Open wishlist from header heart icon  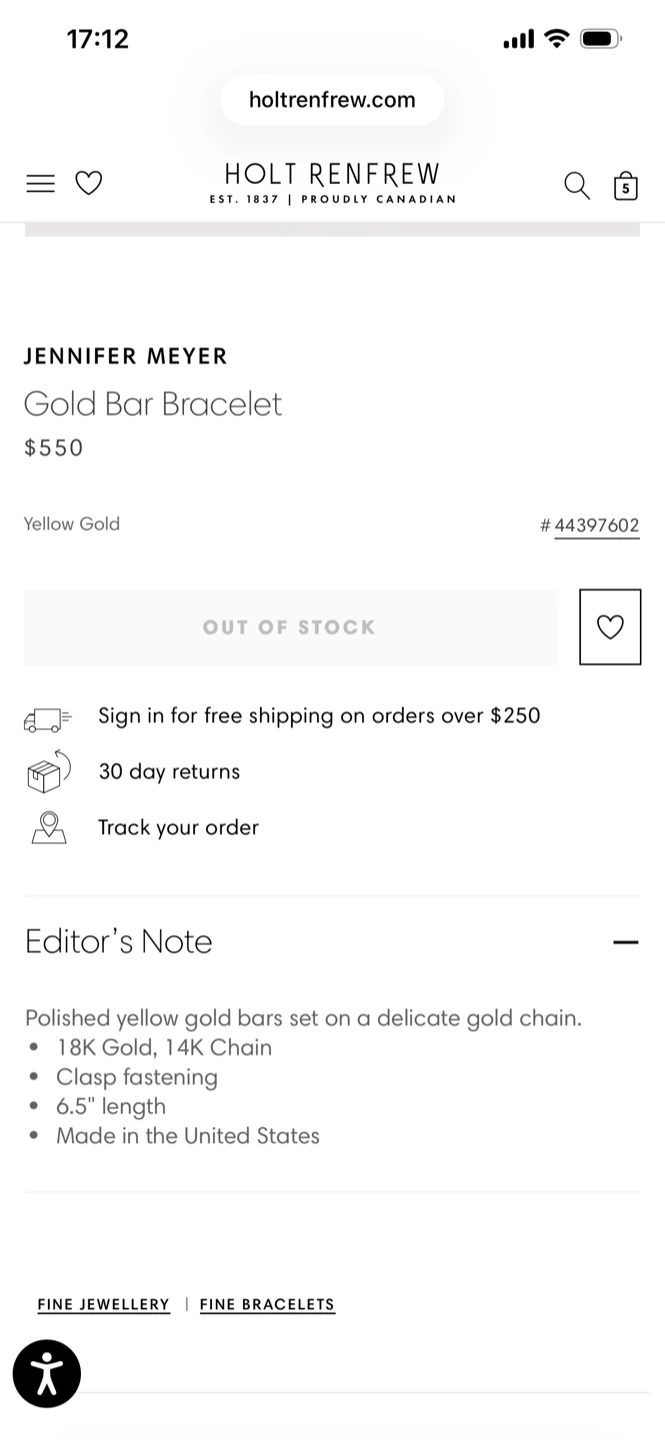point(89,184)
